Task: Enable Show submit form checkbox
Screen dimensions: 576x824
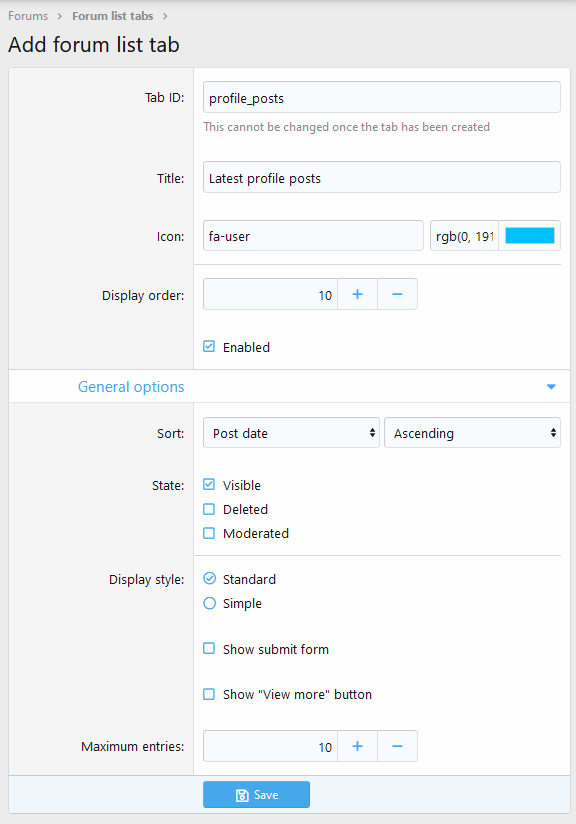Action: (x=209, y=648)
